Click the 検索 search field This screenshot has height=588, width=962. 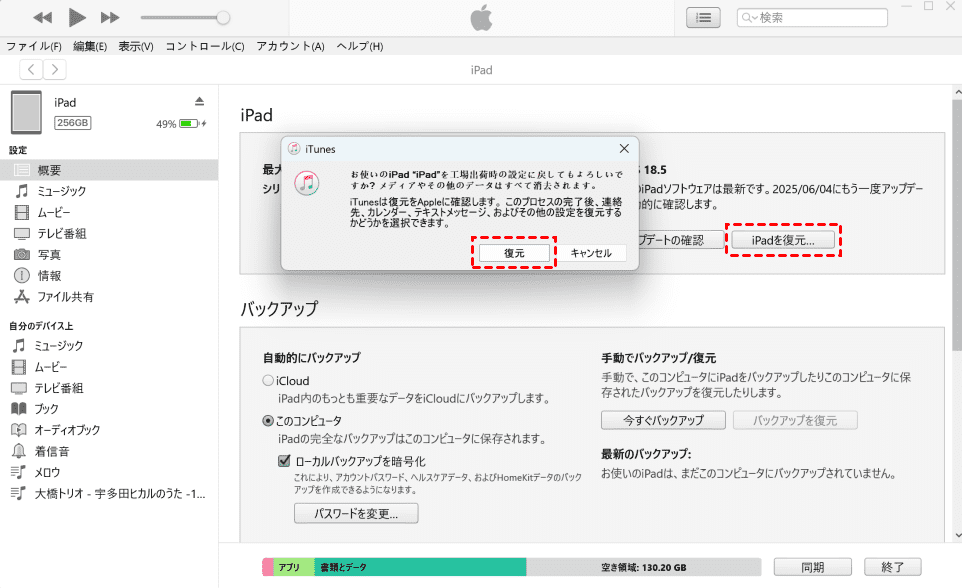820,17
